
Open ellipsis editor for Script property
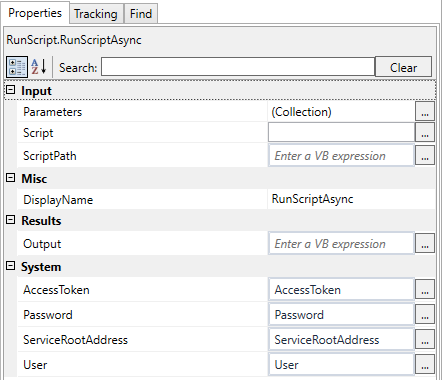[425, 132]
